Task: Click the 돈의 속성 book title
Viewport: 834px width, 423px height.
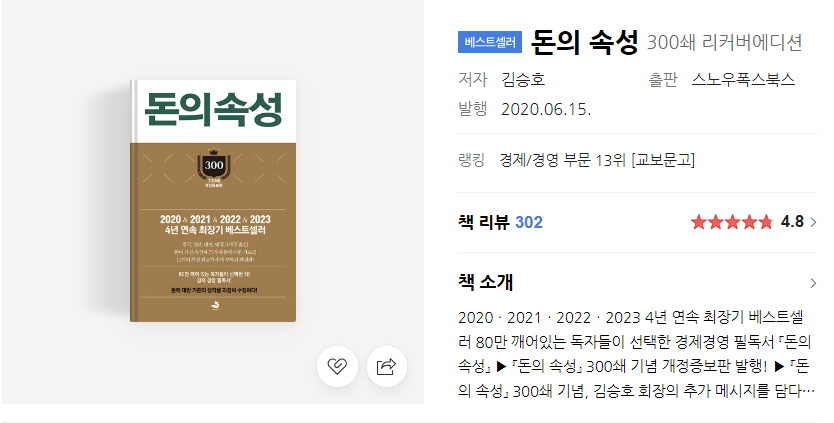Action: point(585,42)
